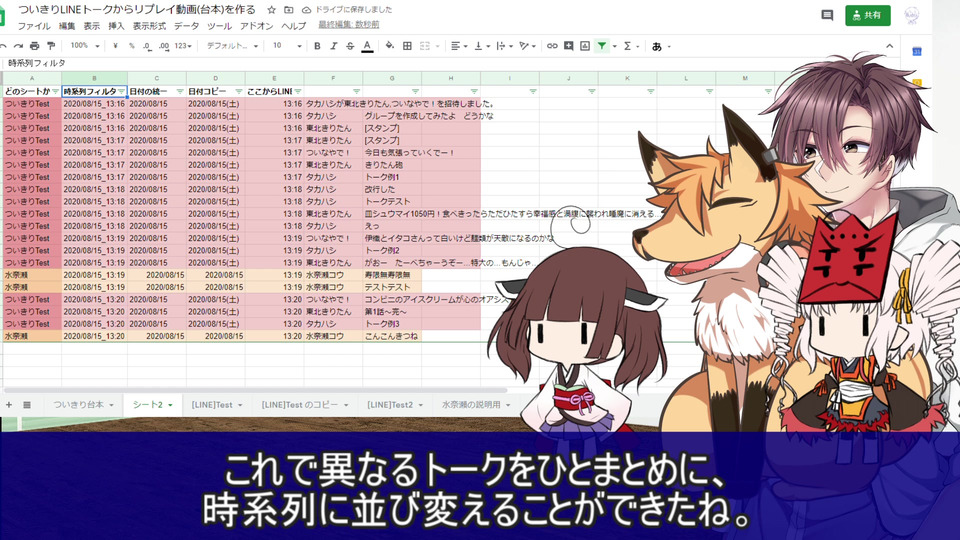Image resolution: width=960 pixels, height=540 pixels.
Task: Open filter icon in column F header
Action: click(x=356, y=91)
